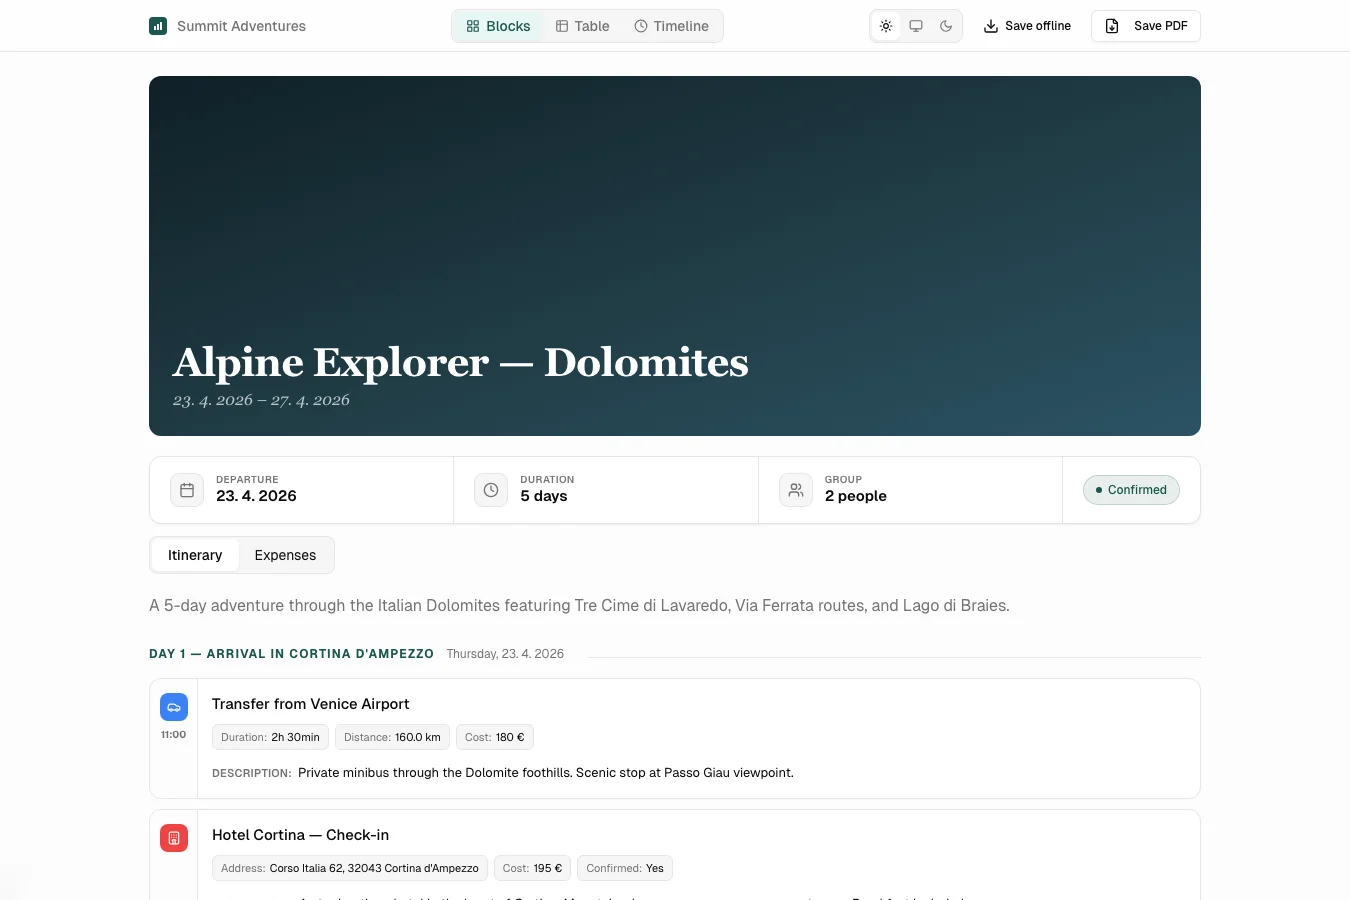
Task: Click the Duration clock icon
Action: tap(490, 489)
